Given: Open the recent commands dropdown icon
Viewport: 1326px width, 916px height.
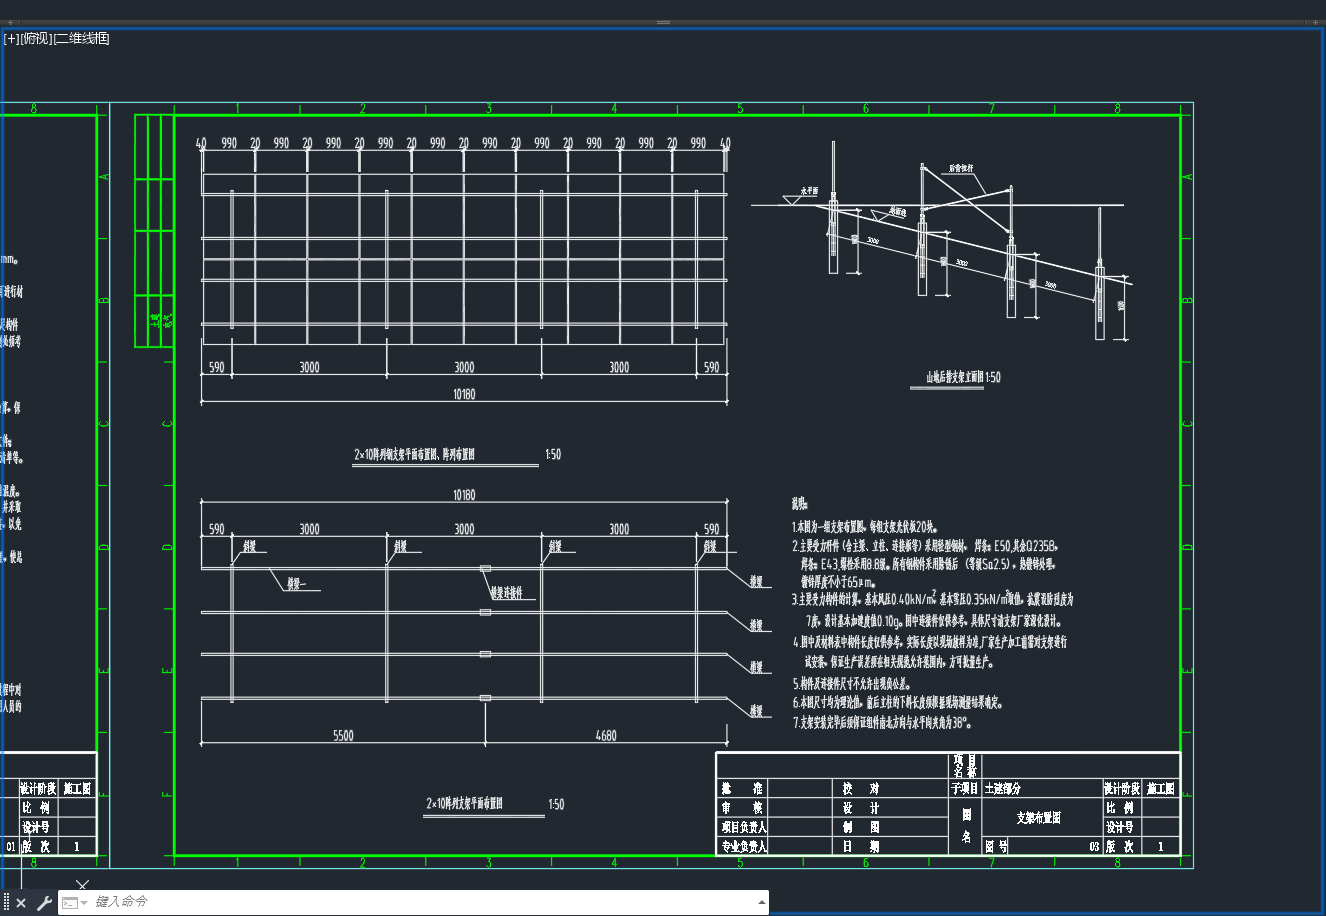Looking at the screenshot, I should (x=74, y=903).
